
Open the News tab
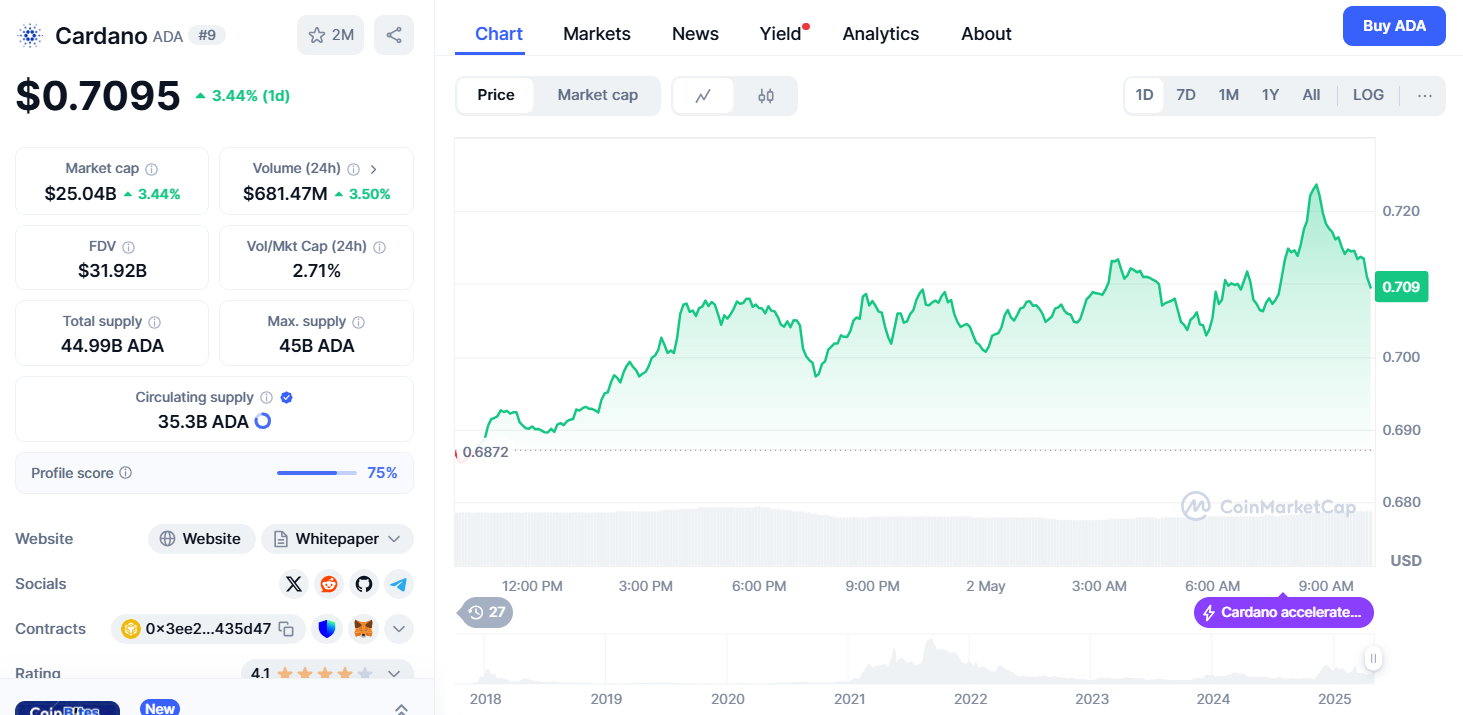pyautogui.click(x=695, y=34)
